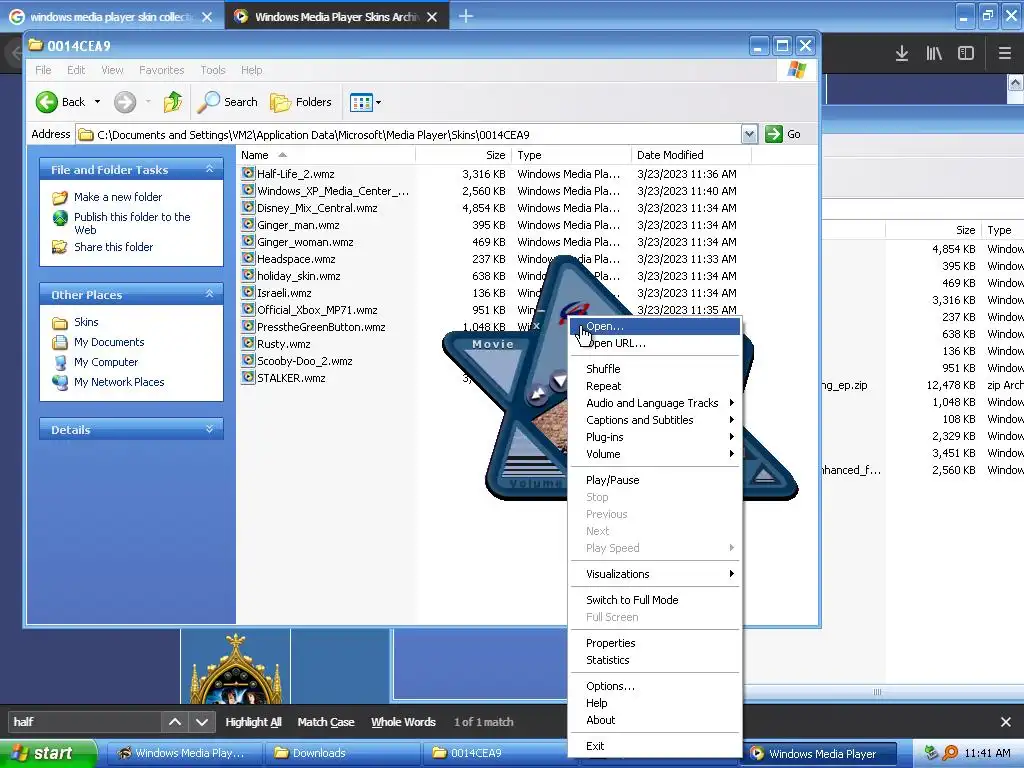This screenshot has height=768, width=1024.
Task: Close the find bar
Action: 1006,722
